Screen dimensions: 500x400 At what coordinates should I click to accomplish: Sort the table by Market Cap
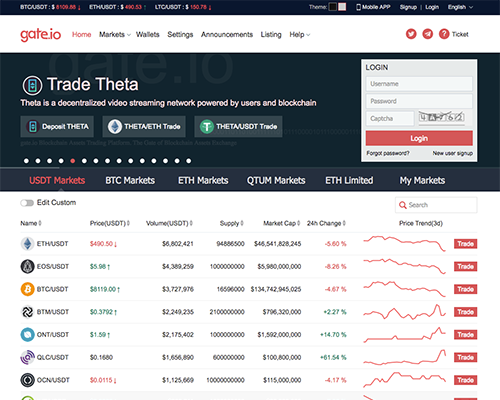pyautogui.click(x=282, y=223)
